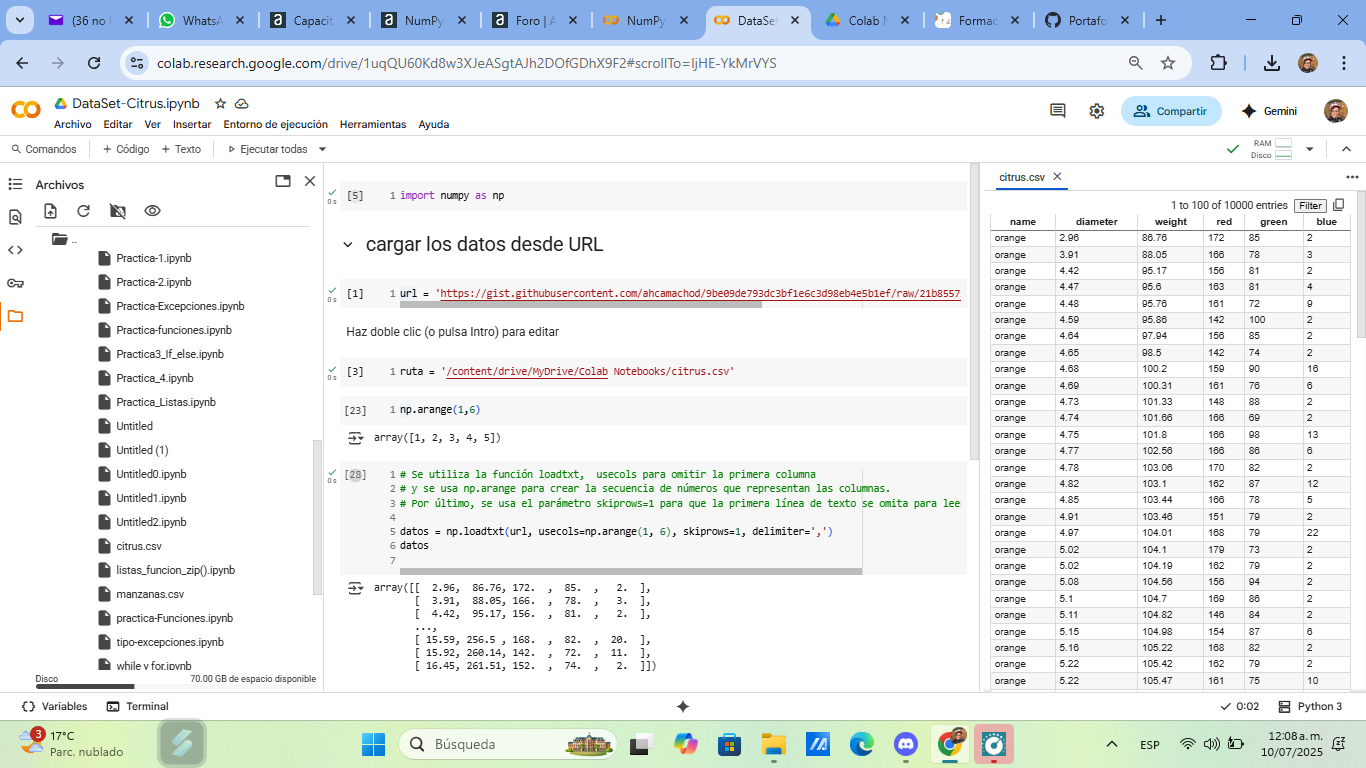Open the Python 3 runtime status
The image size is (1366, 768).
(1309, 706)
